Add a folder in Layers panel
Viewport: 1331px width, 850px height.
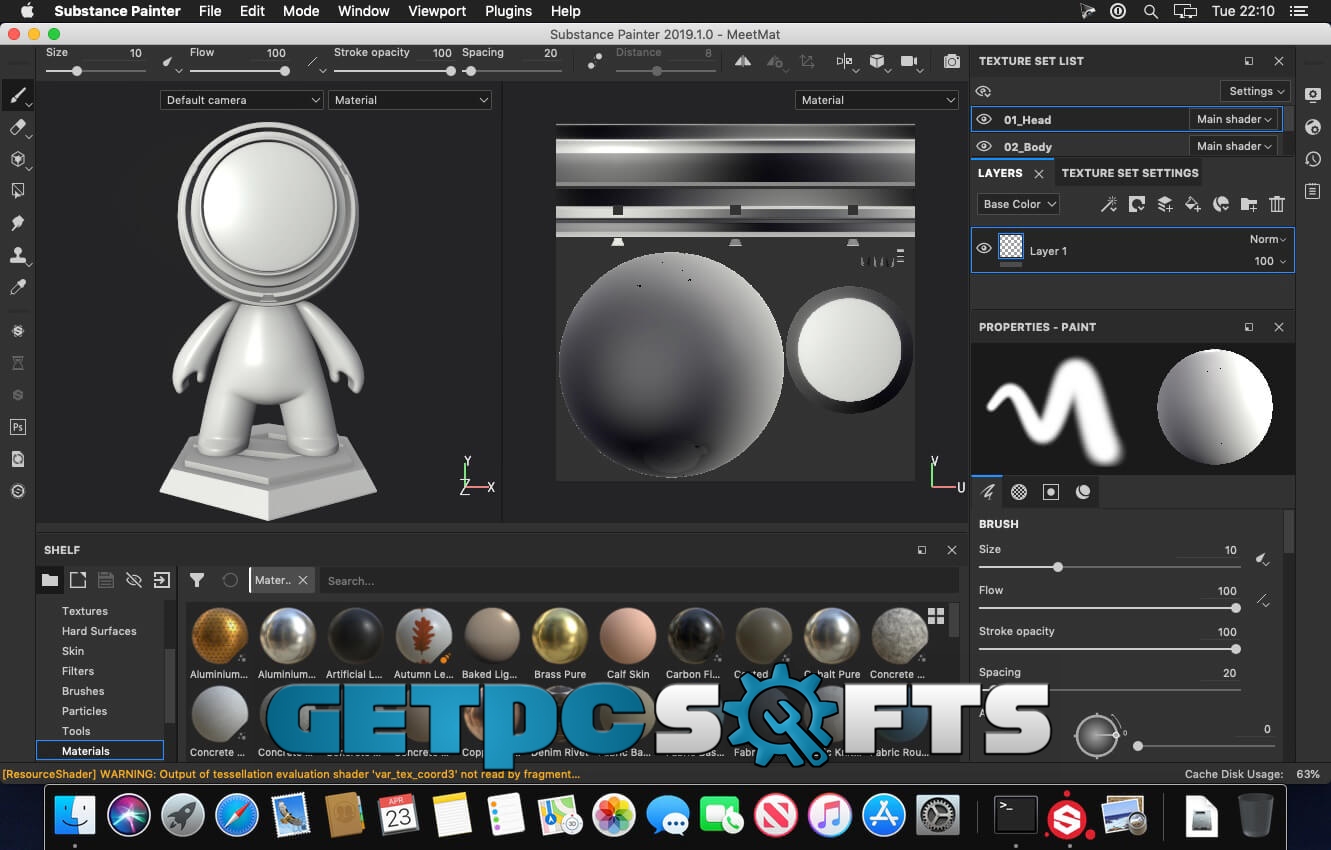pyautogui.click(x=1249, y=204)
